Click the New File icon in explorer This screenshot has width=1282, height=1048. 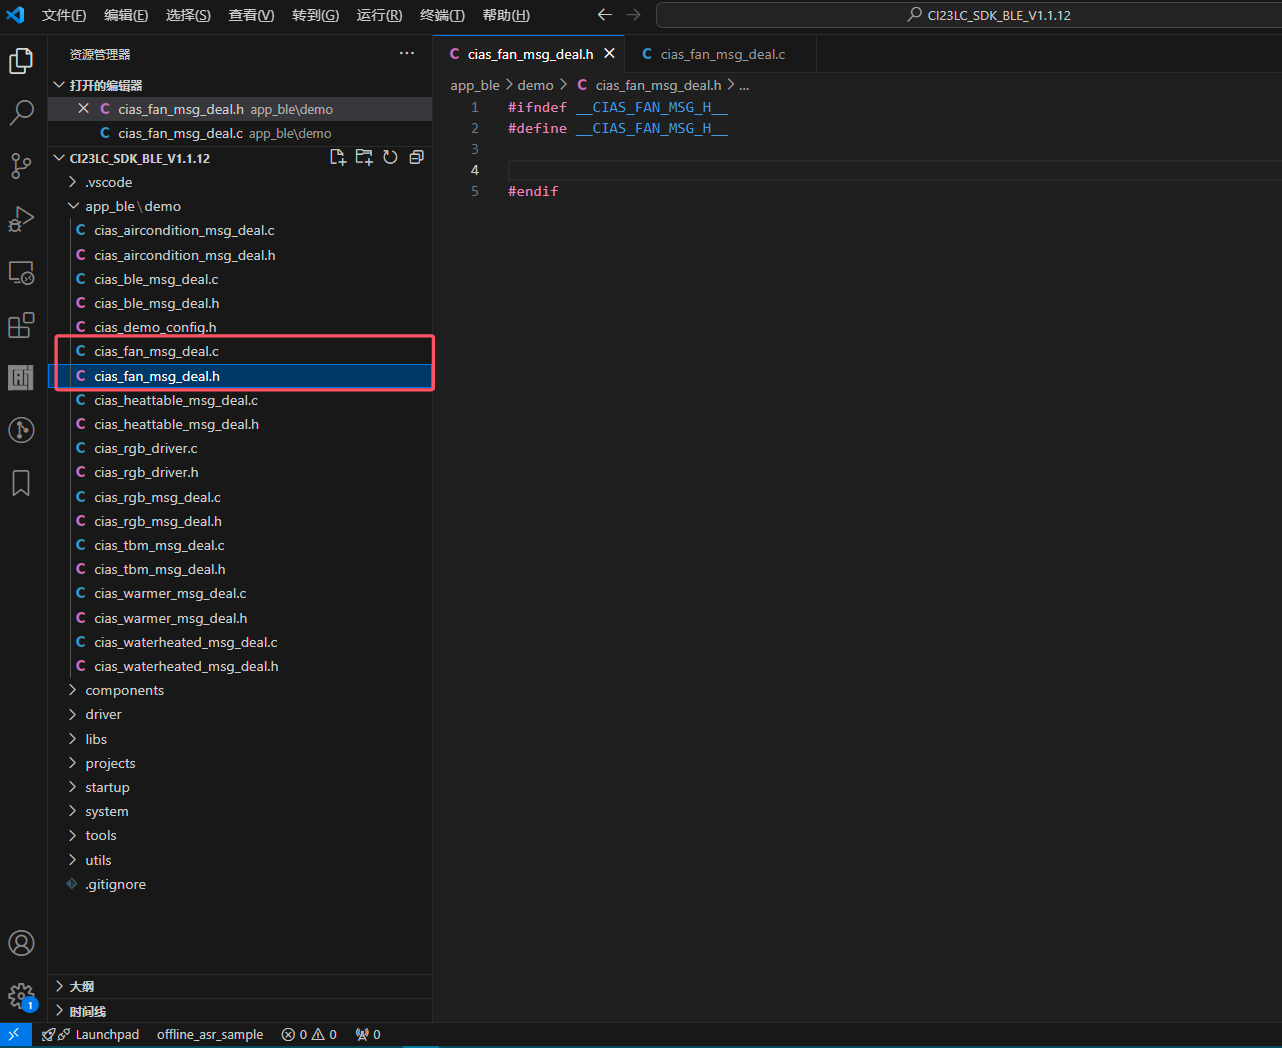[338, 158]
